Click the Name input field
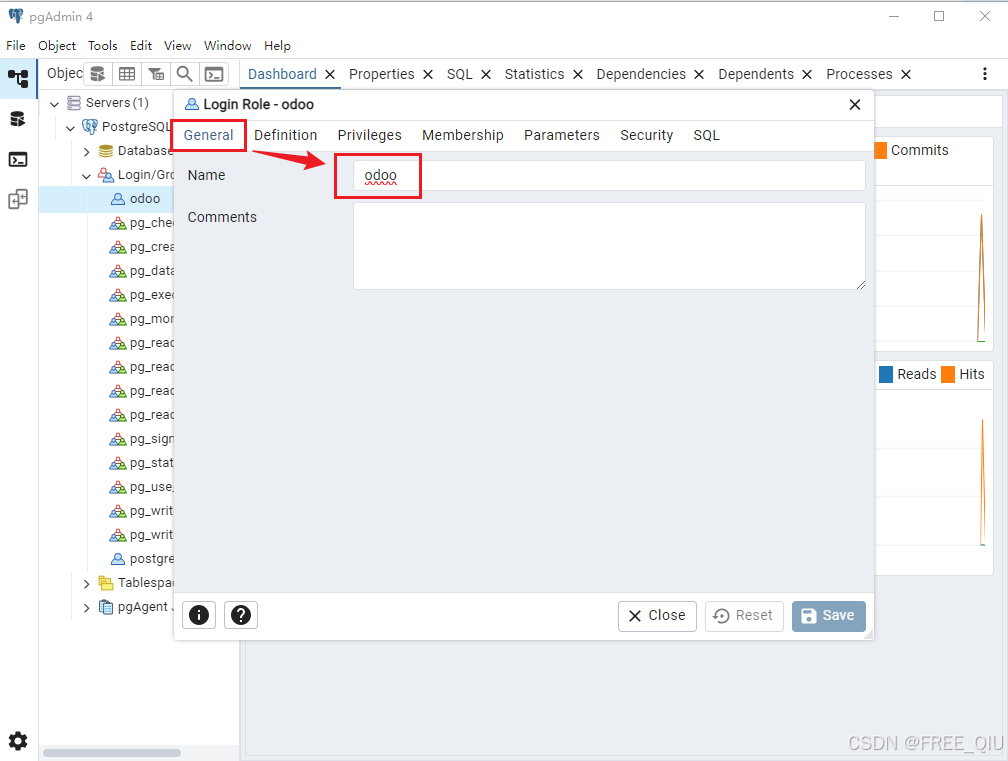 pos(609,175)
